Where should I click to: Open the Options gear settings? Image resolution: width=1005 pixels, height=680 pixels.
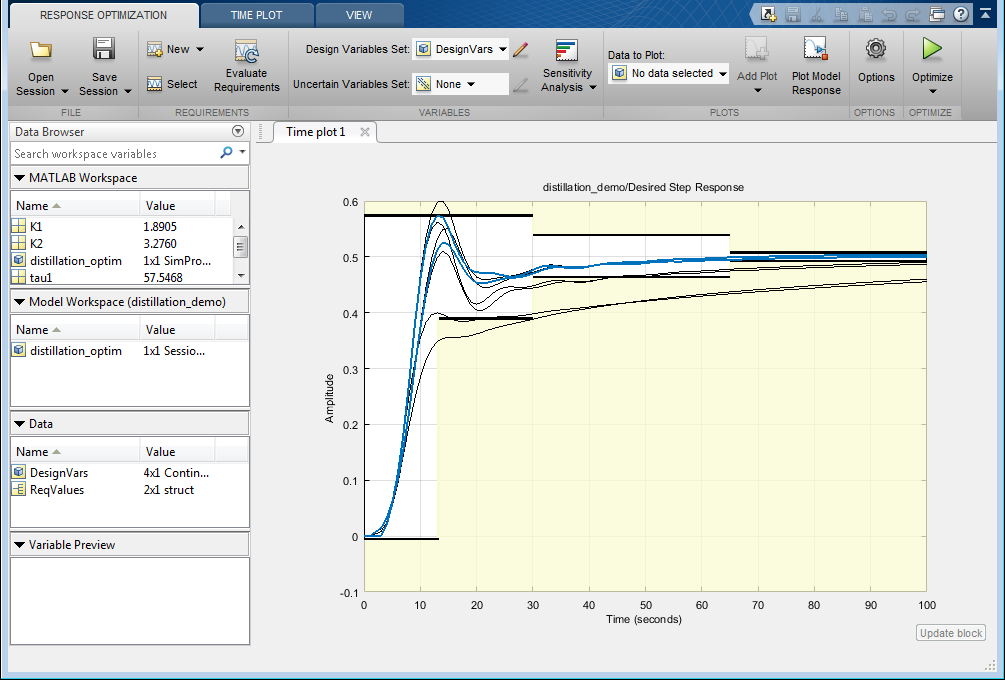pos(876,50)
